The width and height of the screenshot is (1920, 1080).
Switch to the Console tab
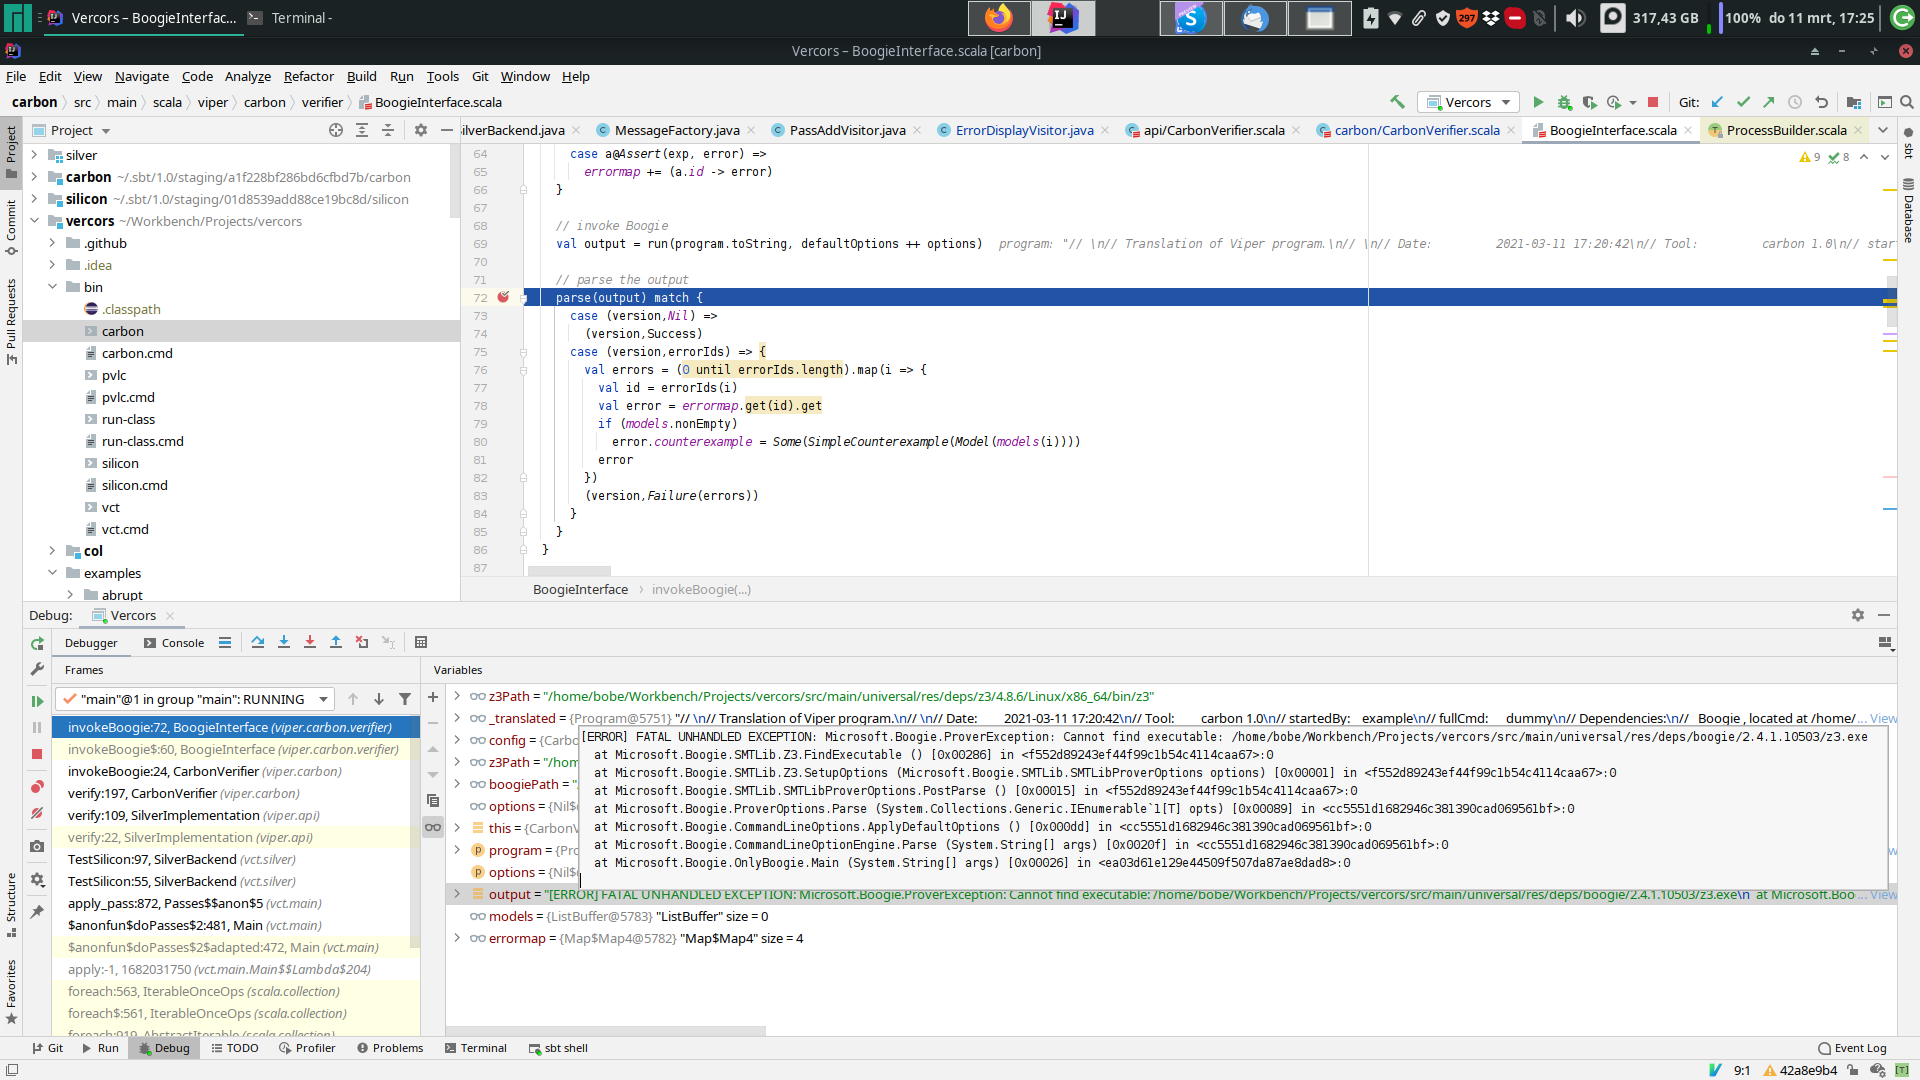coord(180,643)
